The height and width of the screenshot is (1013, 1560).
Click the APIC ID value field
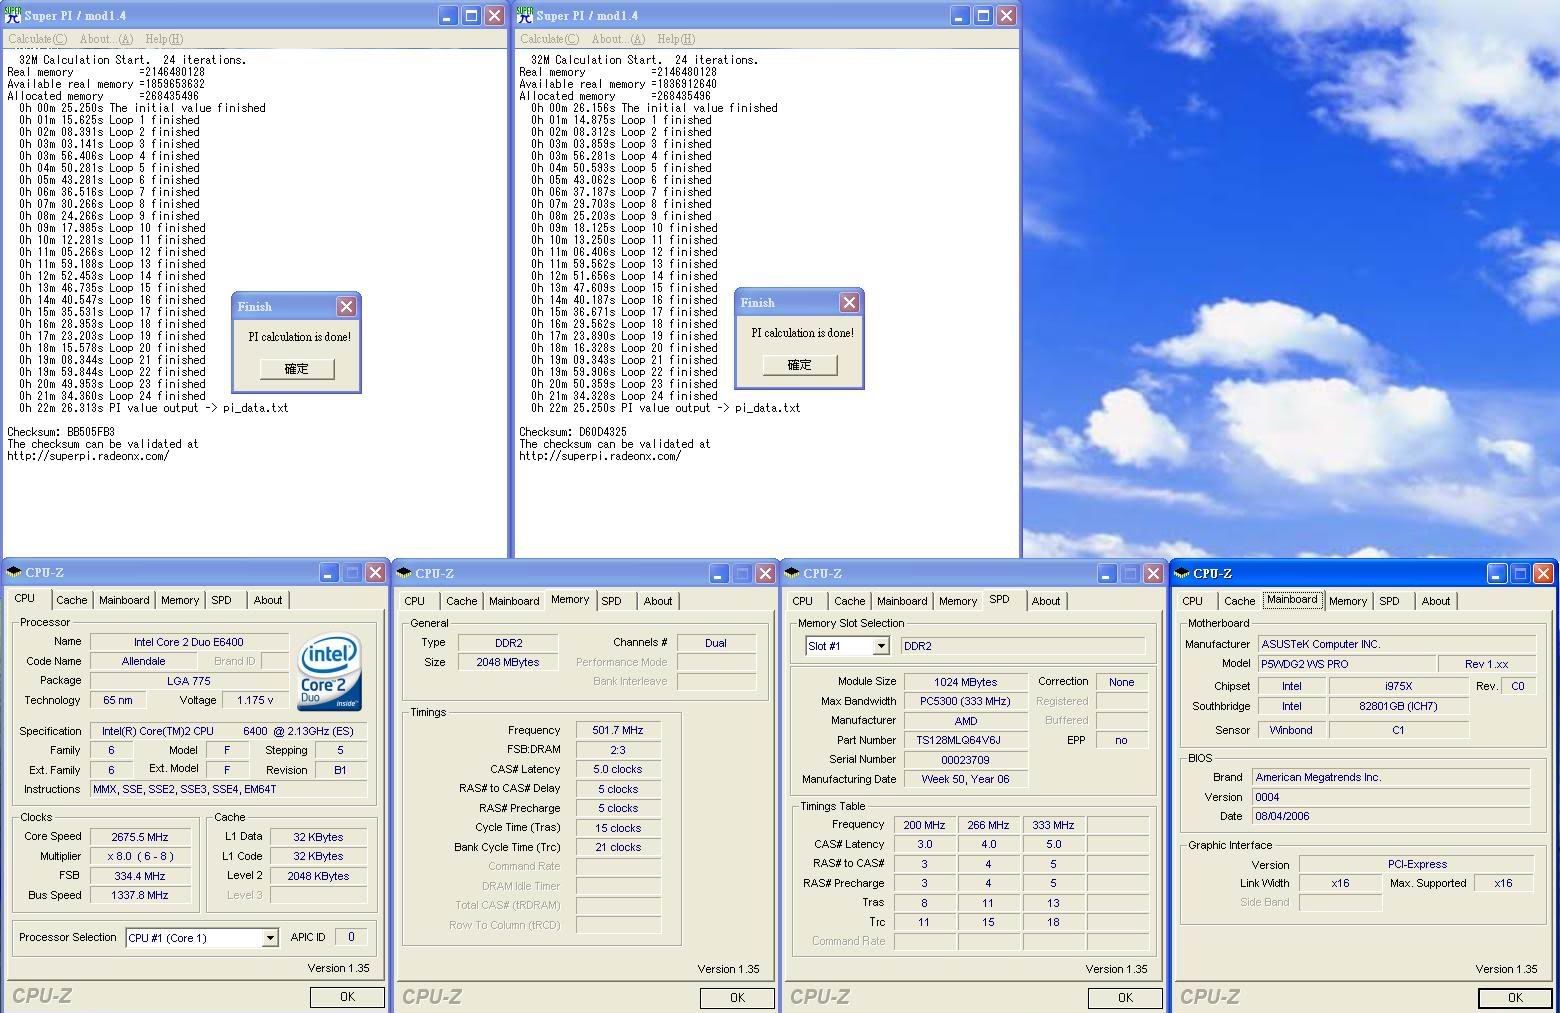tap(351, 937)
